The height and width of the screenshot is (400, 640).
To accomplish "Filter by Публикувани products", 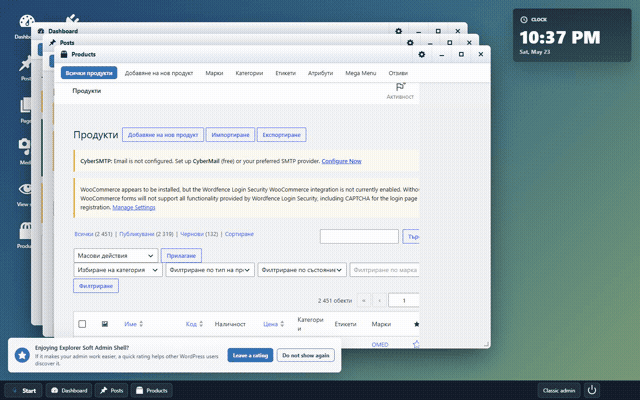I will pos(137,234).
